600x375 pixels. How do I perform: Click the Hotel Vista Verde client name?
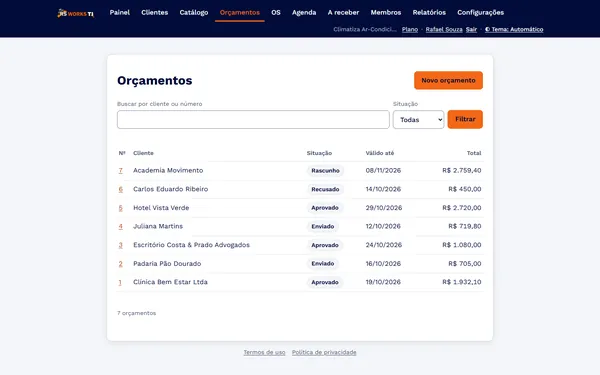pos(161,208)
